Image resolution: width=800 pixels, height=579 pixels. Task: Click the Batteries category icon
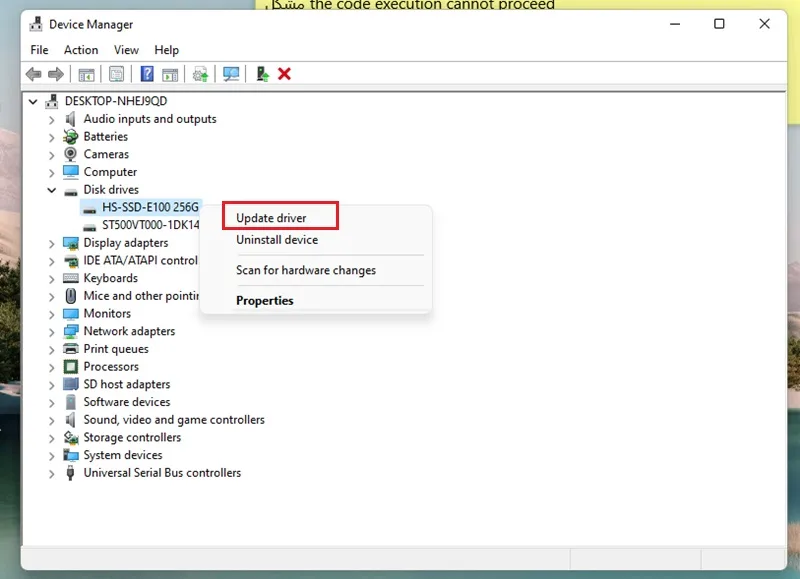coord(70,137)
